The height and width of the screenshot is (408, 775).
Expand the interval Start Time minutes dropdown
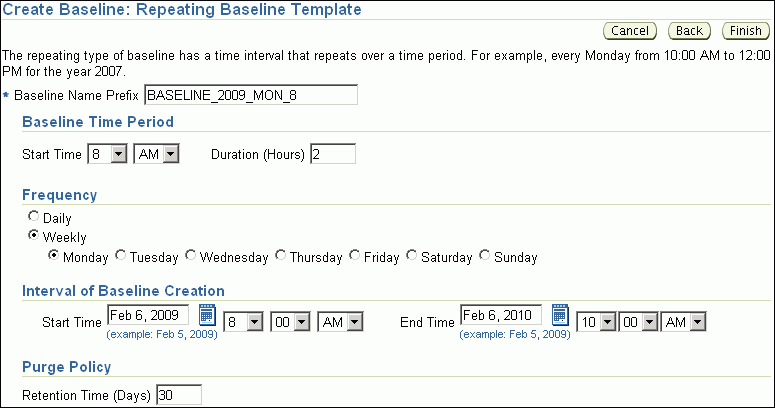[292, 322]
